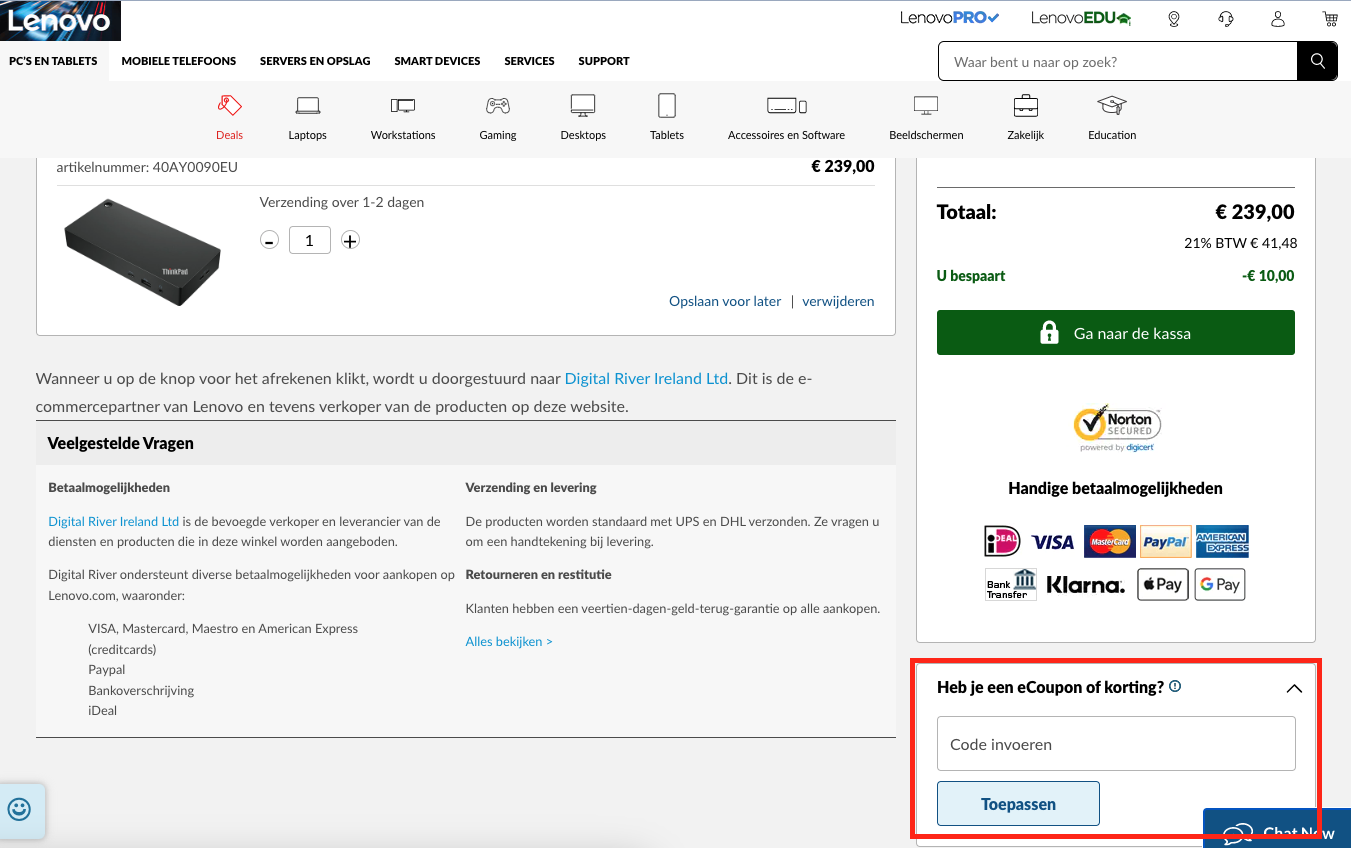Click Opslaan voor later link
Image resolution: width=1351 pixels, height=848 pixels.
[725, 301]
